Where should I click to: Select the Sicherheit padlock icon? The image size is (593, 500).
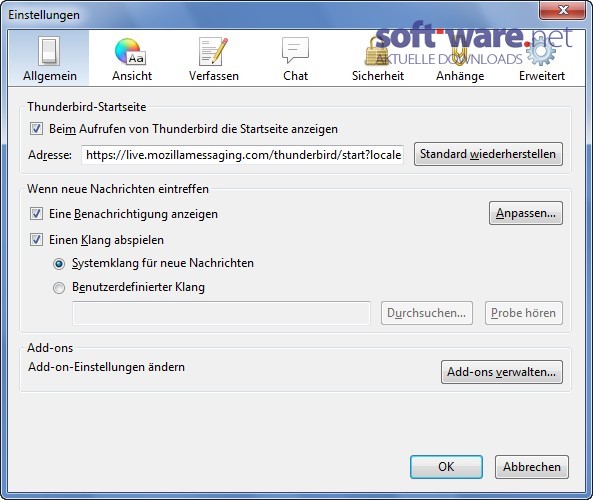(x=377, y=51)
